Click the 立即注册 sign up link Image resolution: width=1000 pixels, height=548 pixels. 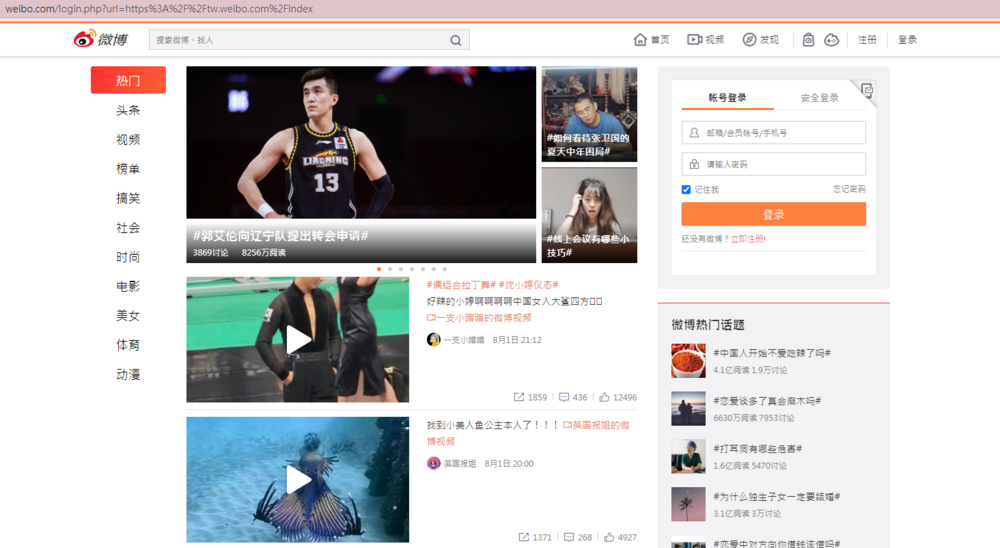coord(748,239)
